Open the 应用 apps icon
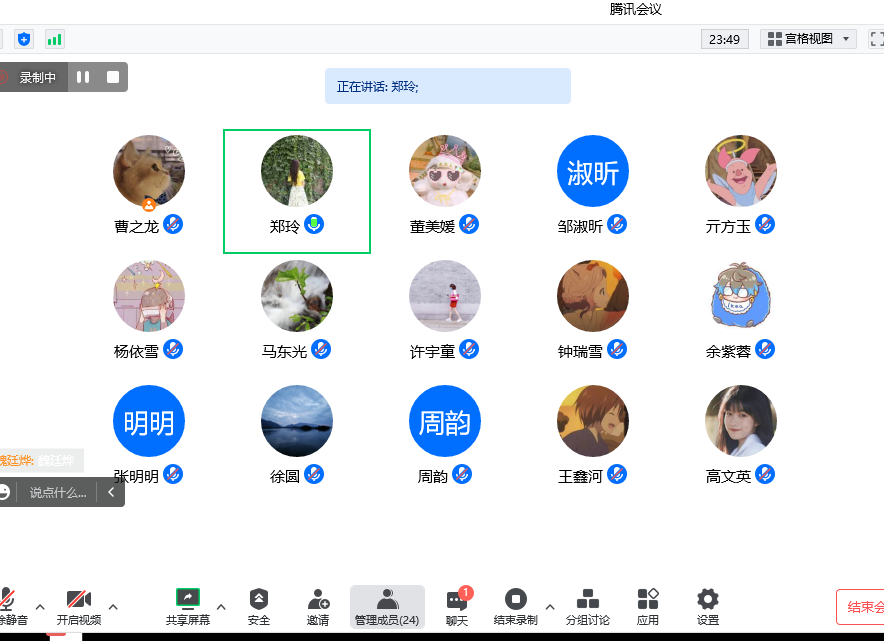 tap(648, 606)
